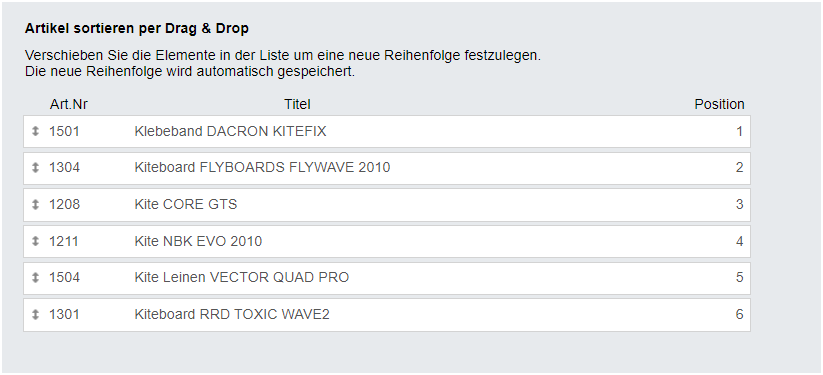Click the Position column header

(719, 105)
